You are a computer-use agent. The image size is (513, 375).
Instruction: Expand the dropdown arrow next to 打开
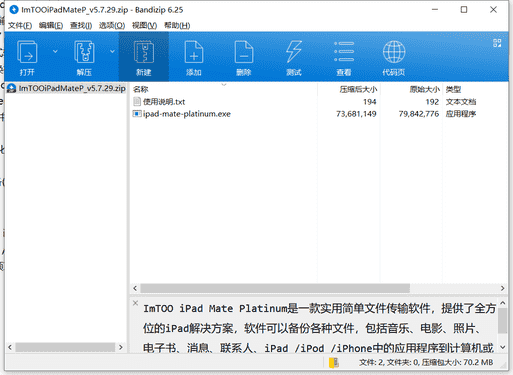(55, 51)
